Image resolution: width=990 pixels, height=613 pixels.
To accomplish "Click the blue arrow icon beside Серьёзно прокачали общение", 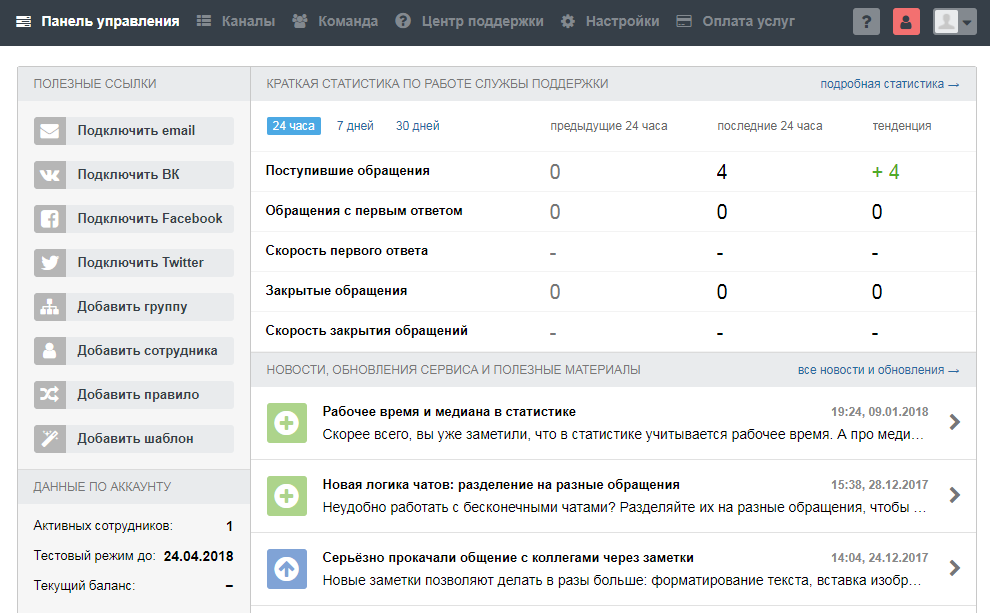I will pyautogui.click(x=287, y=567).
